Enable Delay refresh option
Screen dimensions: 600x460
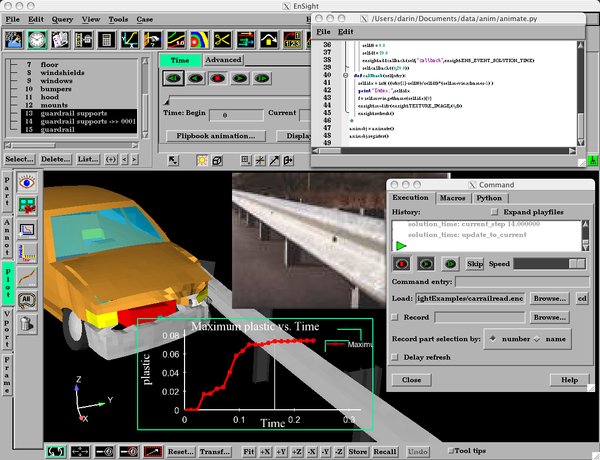394,356
